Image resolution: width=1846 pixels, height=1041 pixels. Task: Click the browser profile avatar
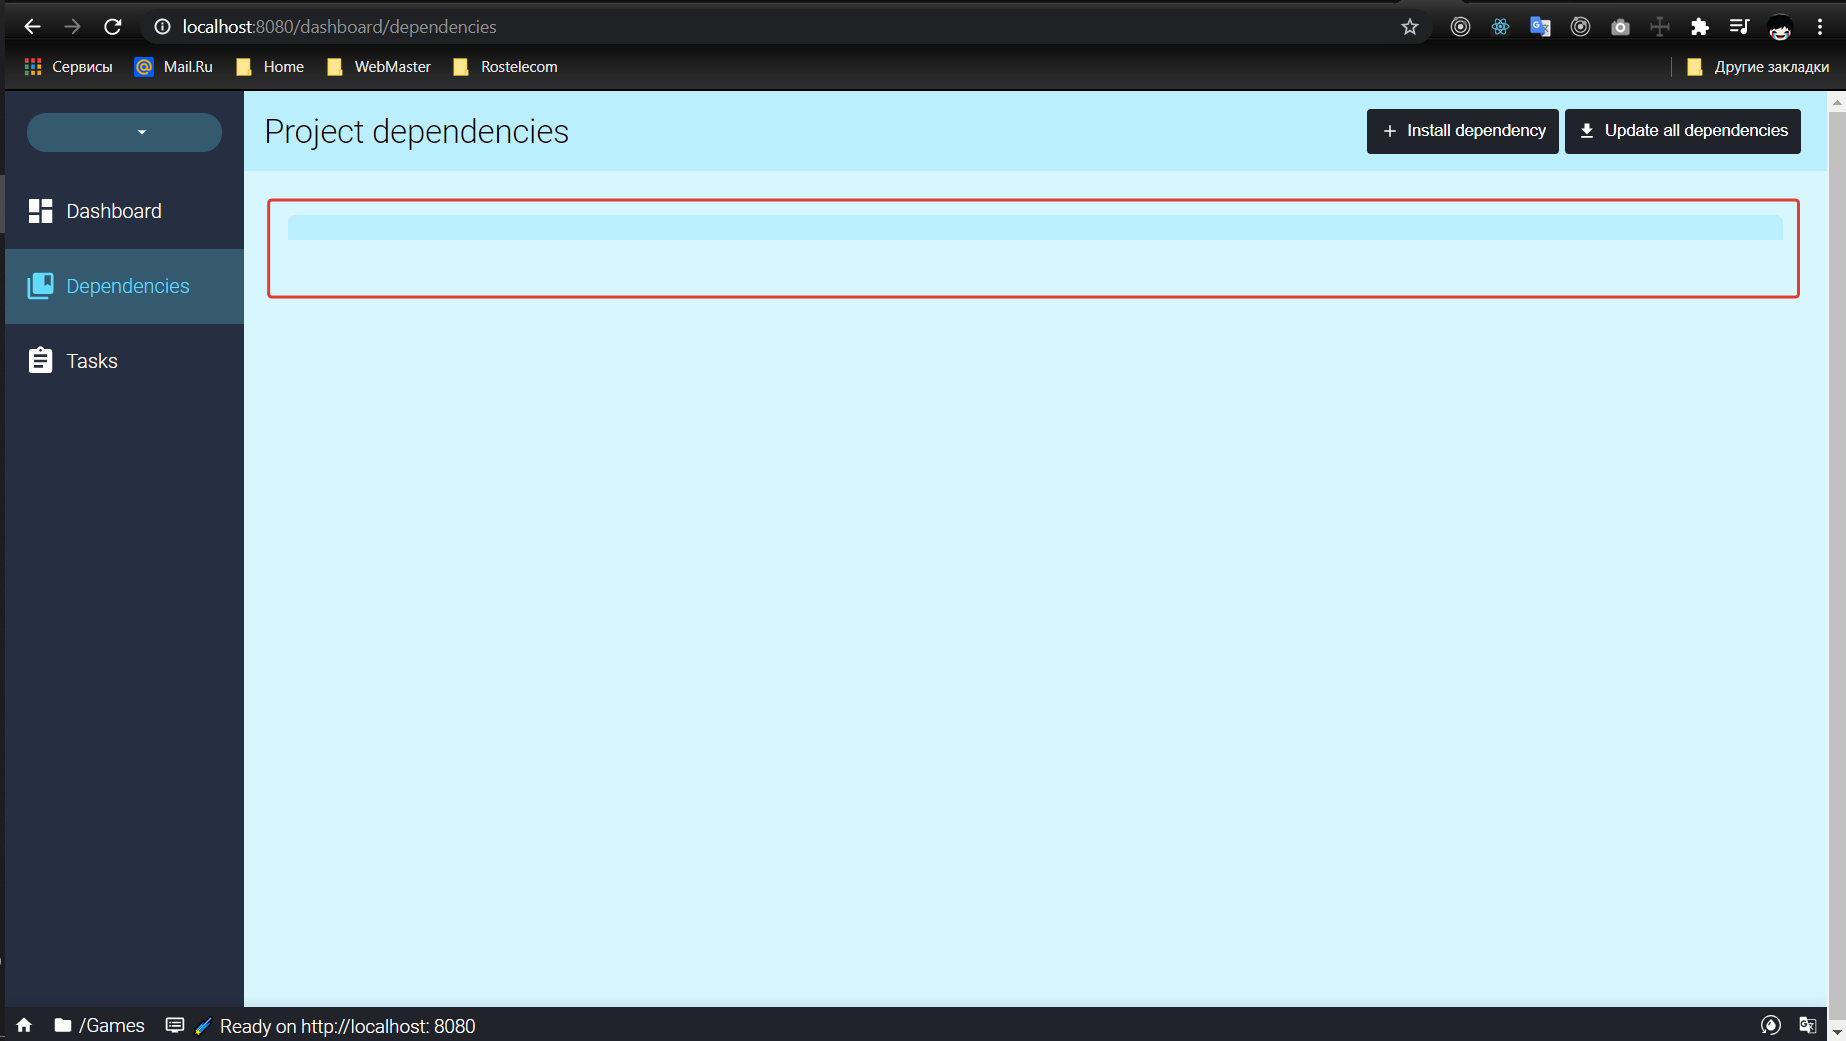[1780, 28]
